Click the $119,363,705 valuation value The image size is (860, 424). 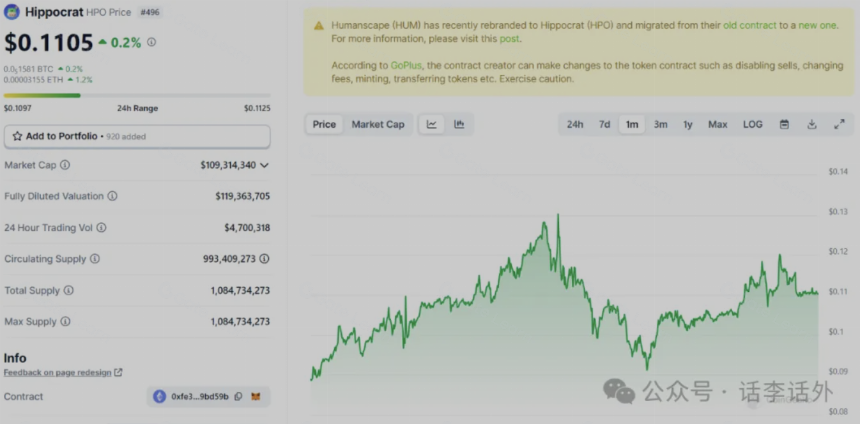pyautogui.click(x=242, y=196)
